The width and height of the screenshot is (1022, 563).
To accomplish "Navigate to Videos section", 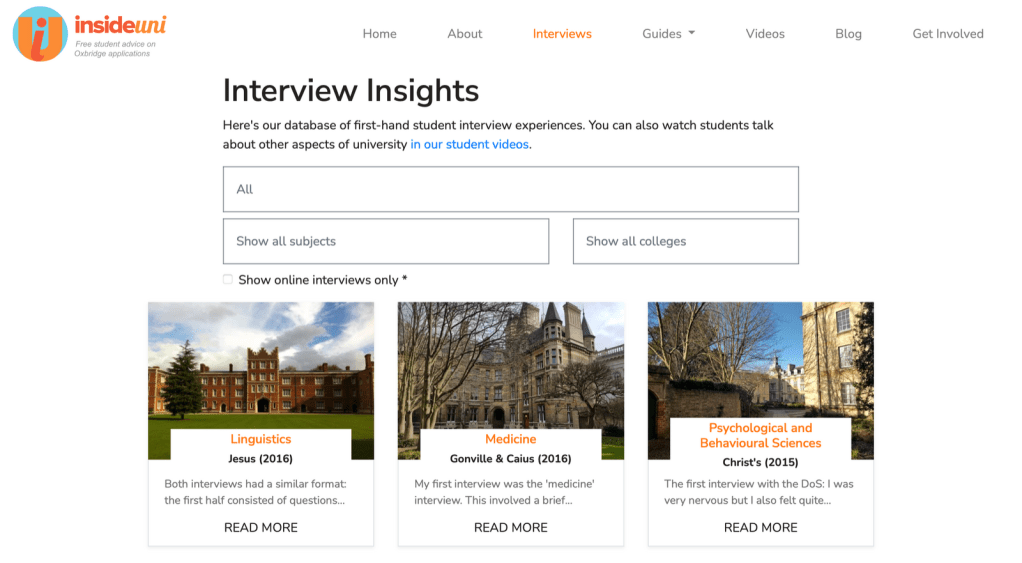I will pos(765,34).
